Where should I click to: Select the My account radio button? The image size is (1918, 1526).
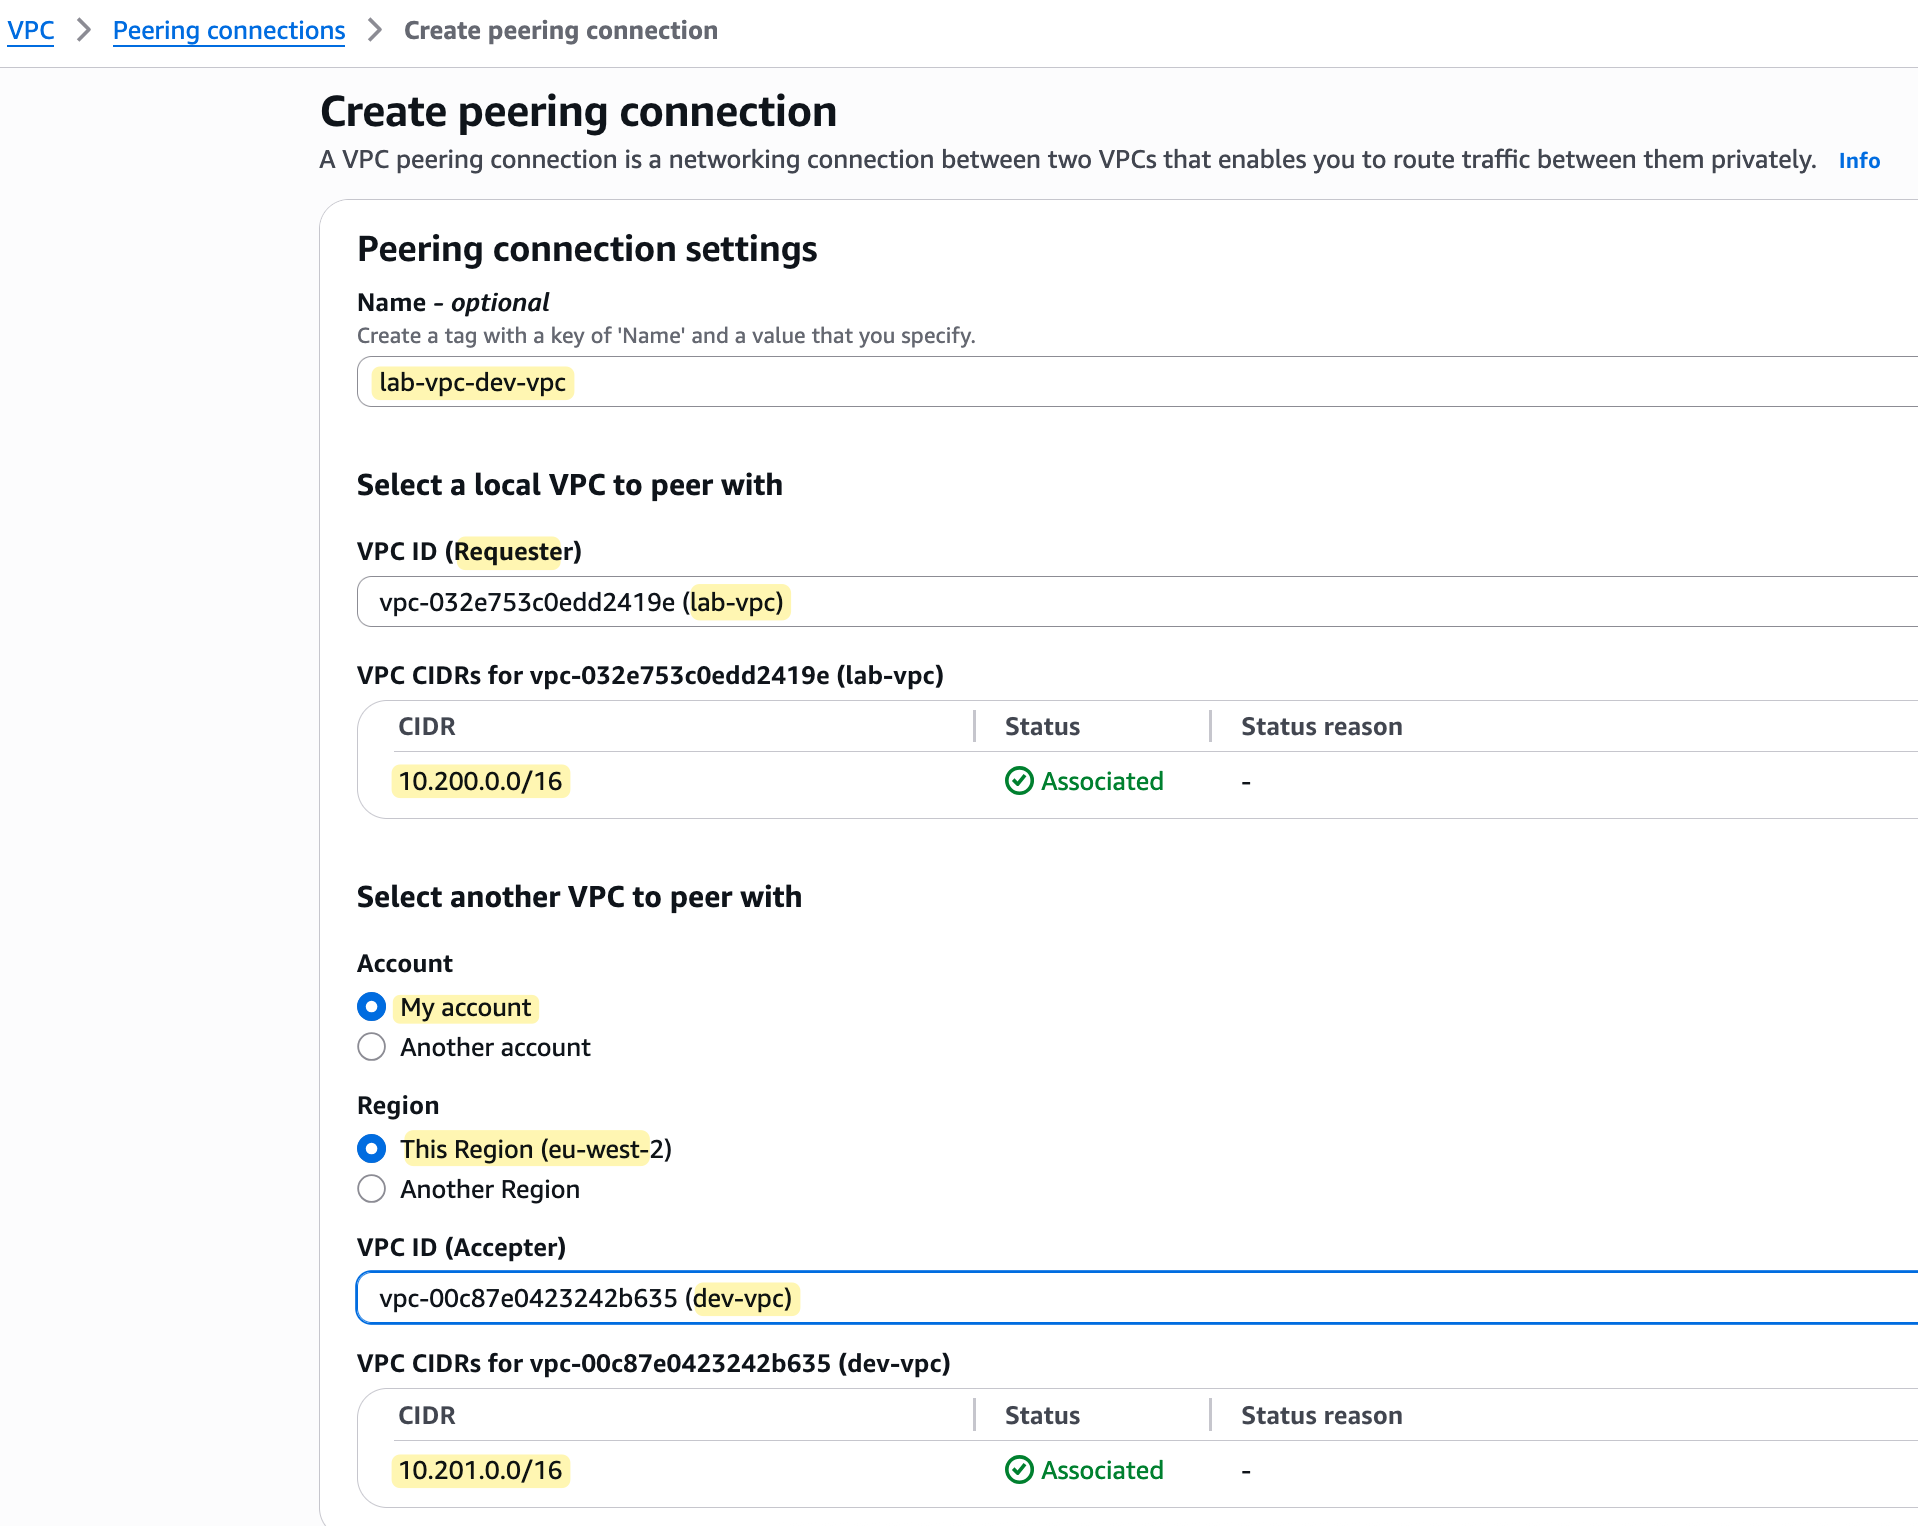pyautogui.click(x=371, y=1007)
